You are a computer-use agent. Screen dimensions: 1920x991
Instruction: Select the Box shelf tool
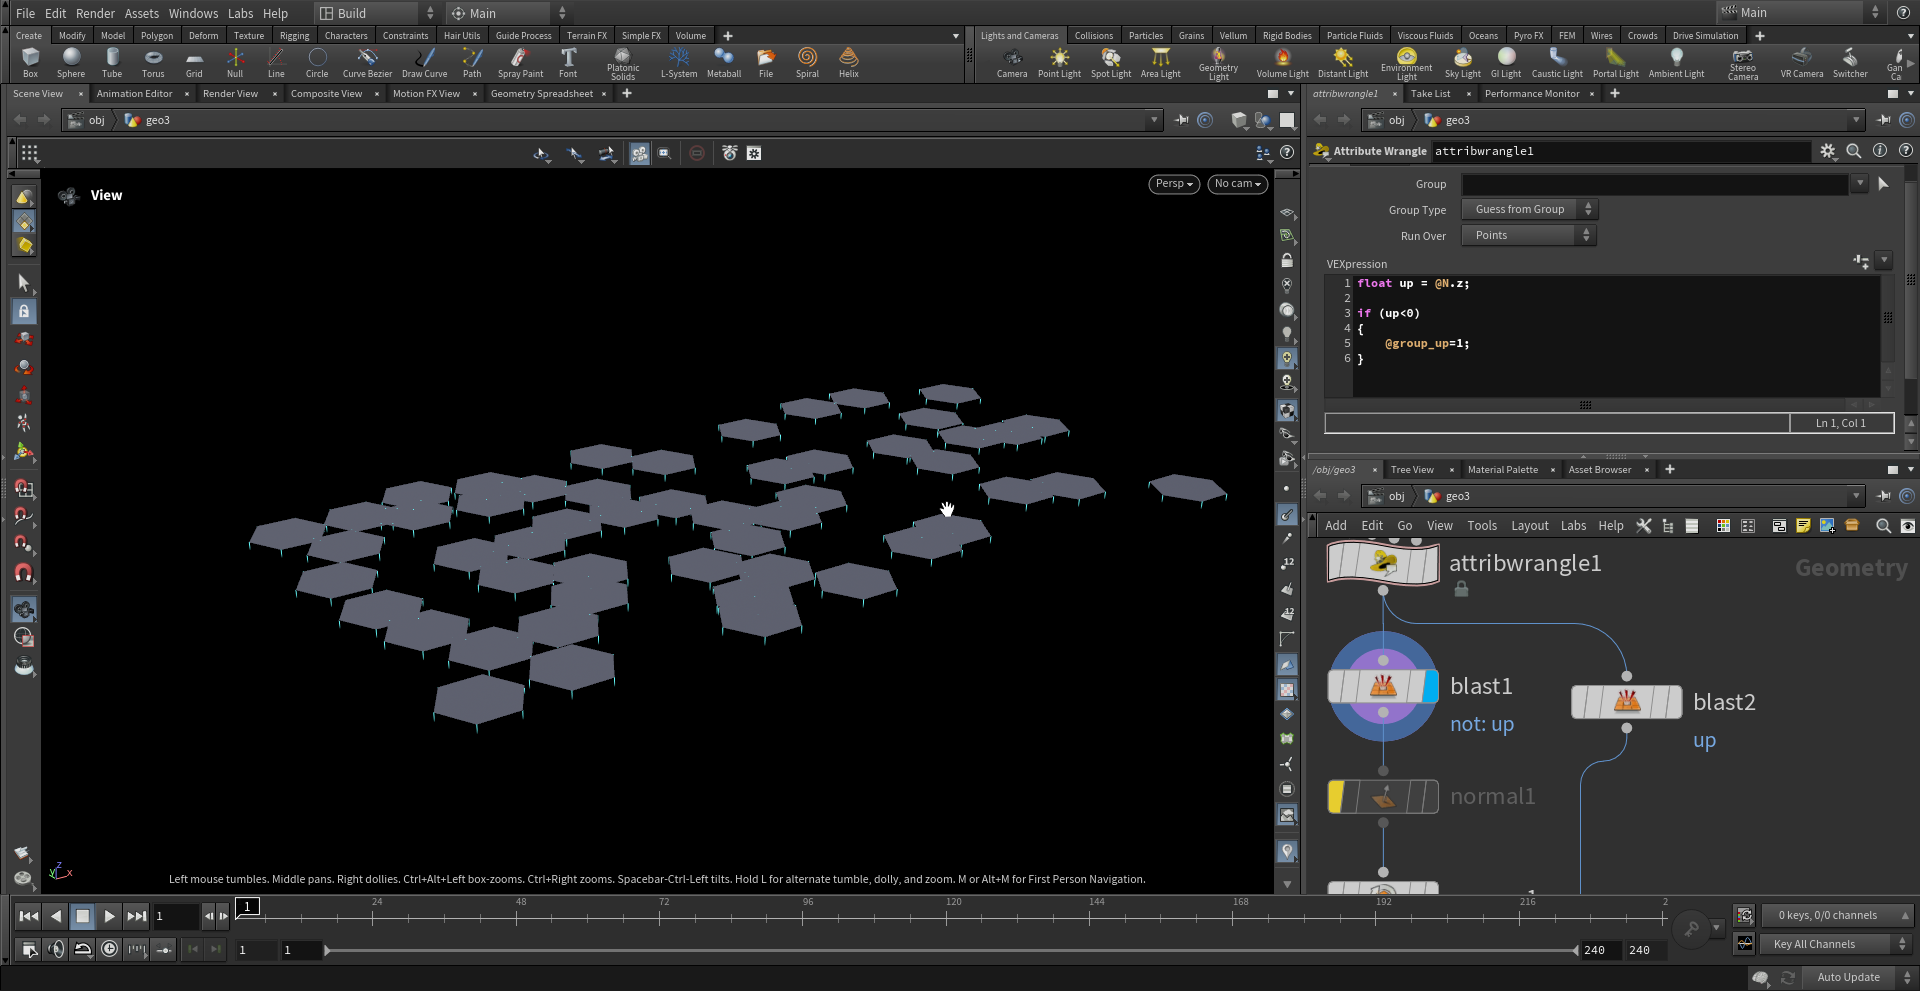click(x=30, y=62)
